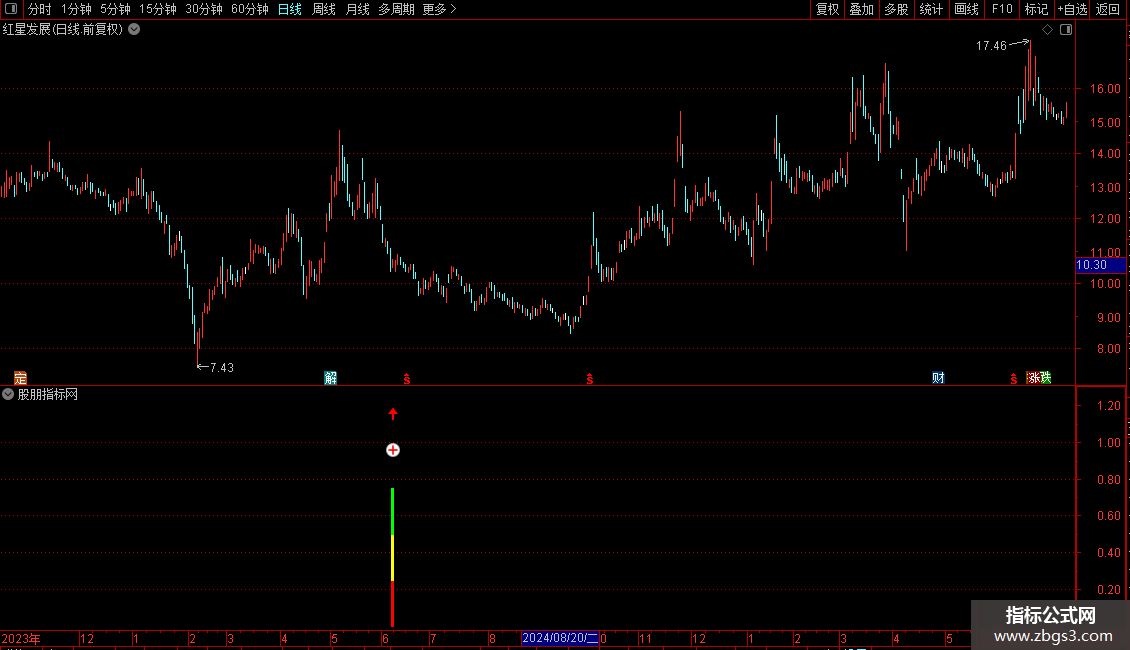Click the 统计 statistics button
The height and width of the screenshot is (650, 1130).
tap(931, 9)
